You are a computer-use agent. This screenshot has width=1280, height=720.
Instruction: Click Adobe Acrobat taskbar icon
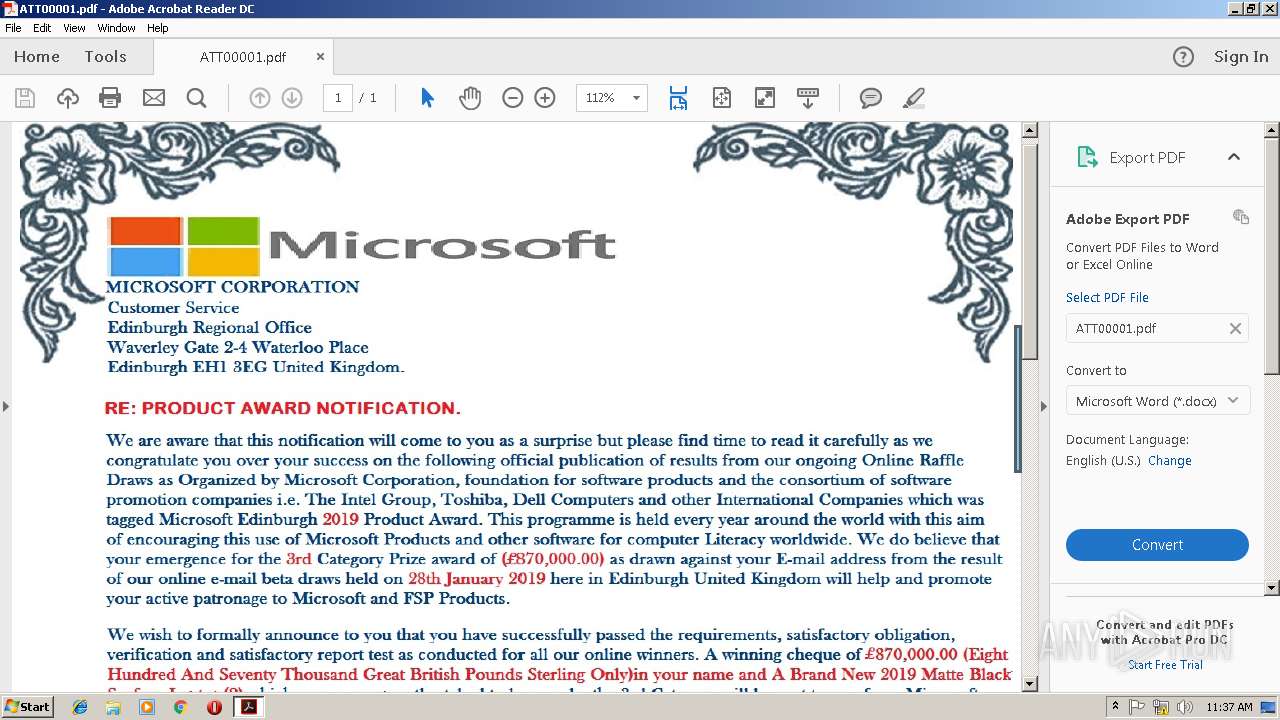click(247, 707)
